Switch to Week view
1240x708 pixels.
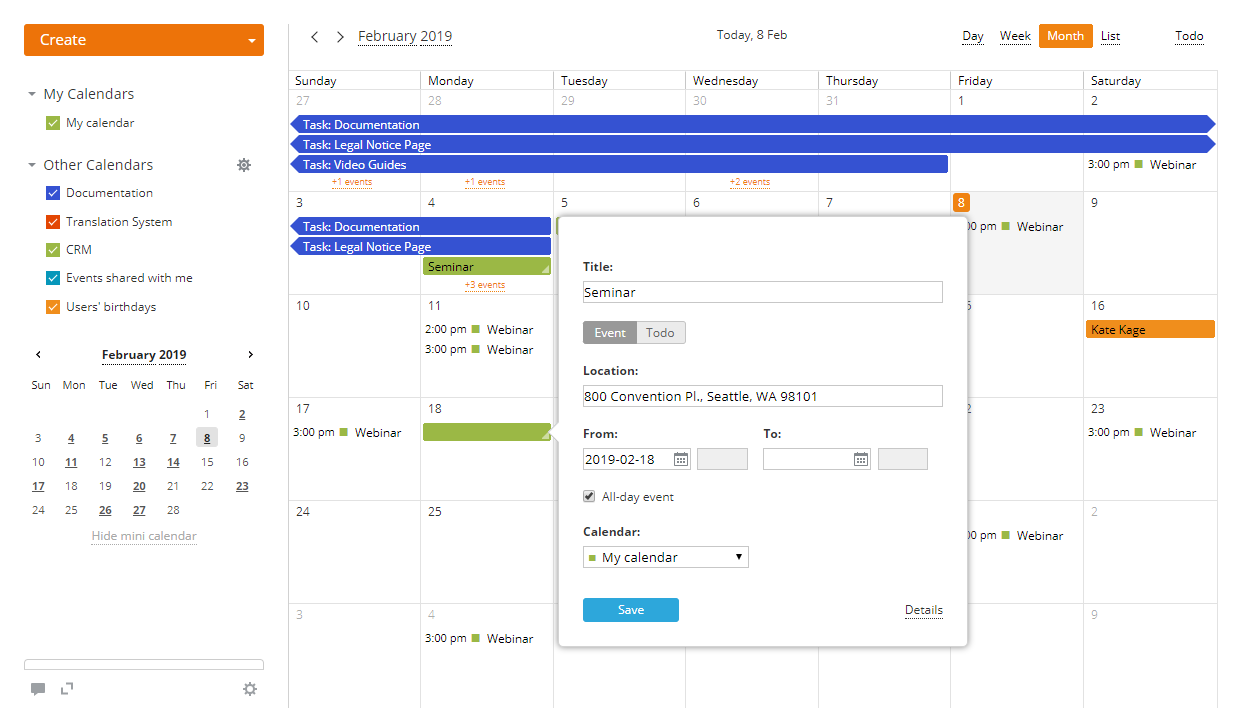pyautogui.click(x=1015, y=36)
